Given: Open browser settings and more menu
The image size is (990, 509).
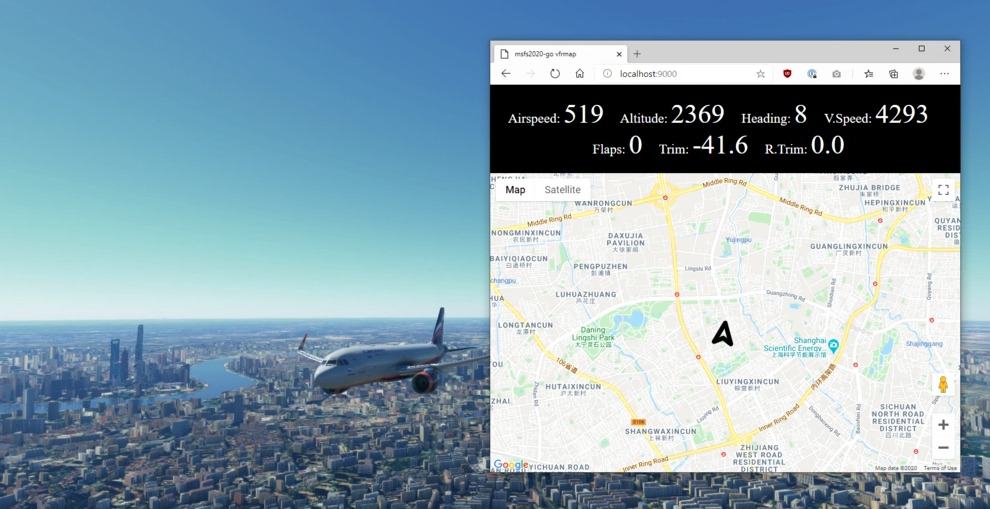Looking at the screenshot, I should [x=945, y=74].
